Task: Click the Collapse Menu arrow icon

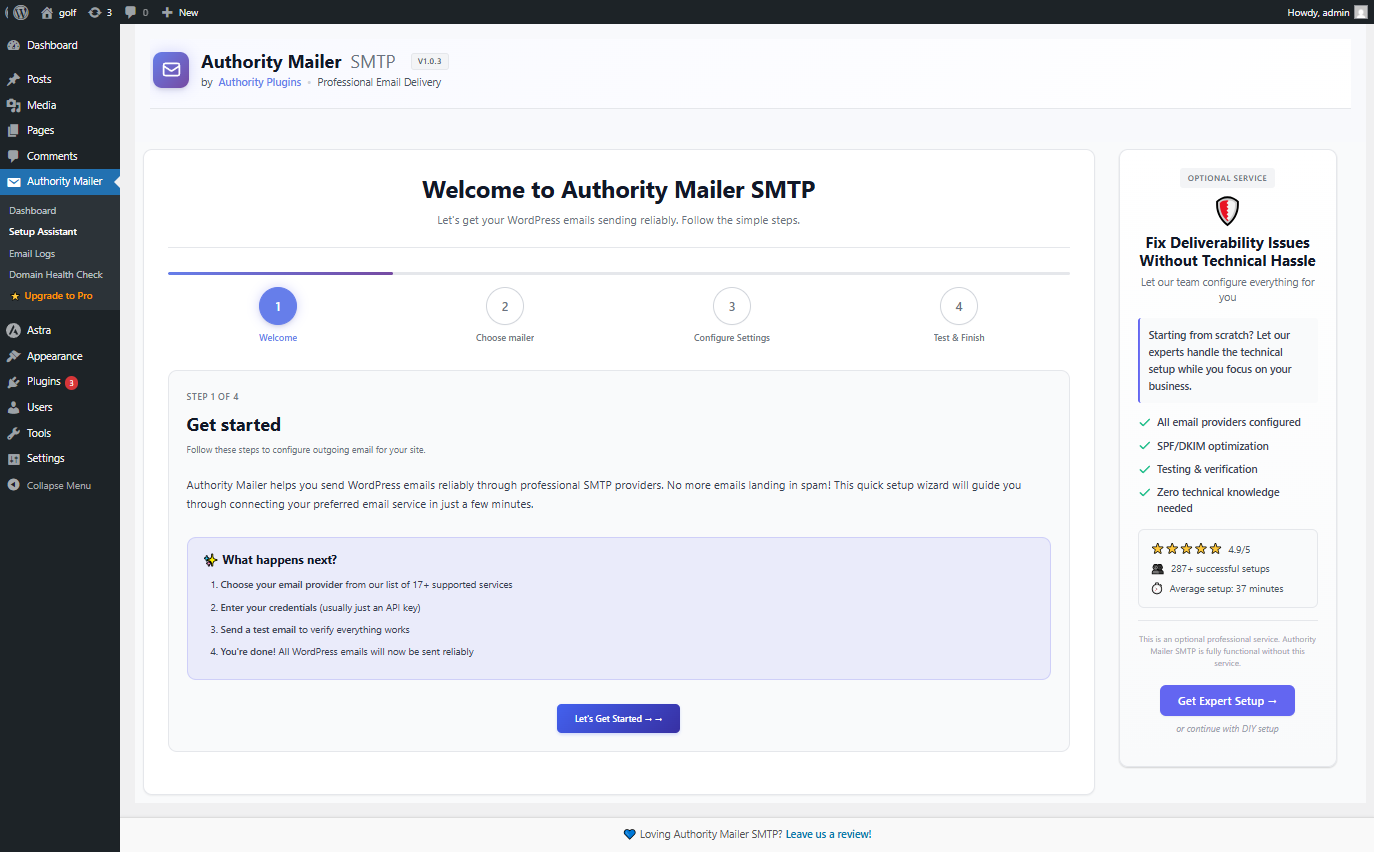Action: click(13, 485)
